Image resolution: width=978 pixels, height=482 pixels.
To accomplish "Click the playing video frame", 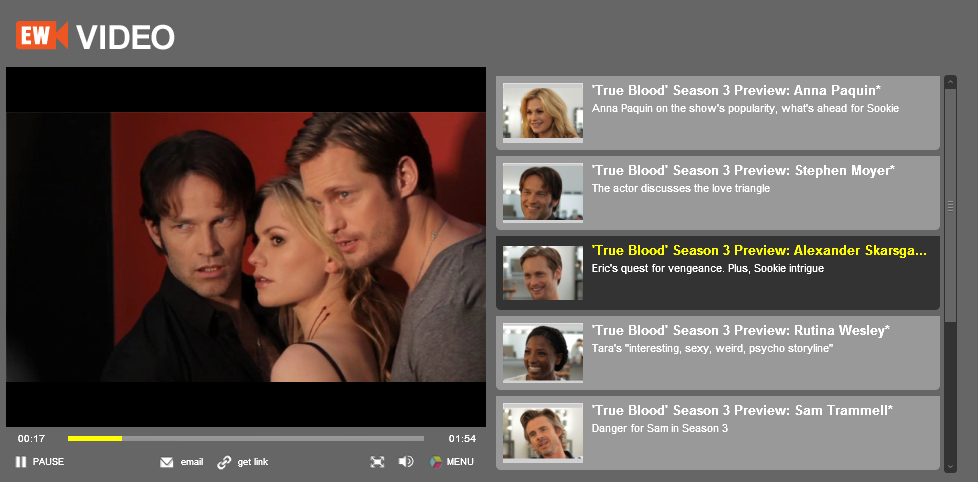I will tap(246, 247).
